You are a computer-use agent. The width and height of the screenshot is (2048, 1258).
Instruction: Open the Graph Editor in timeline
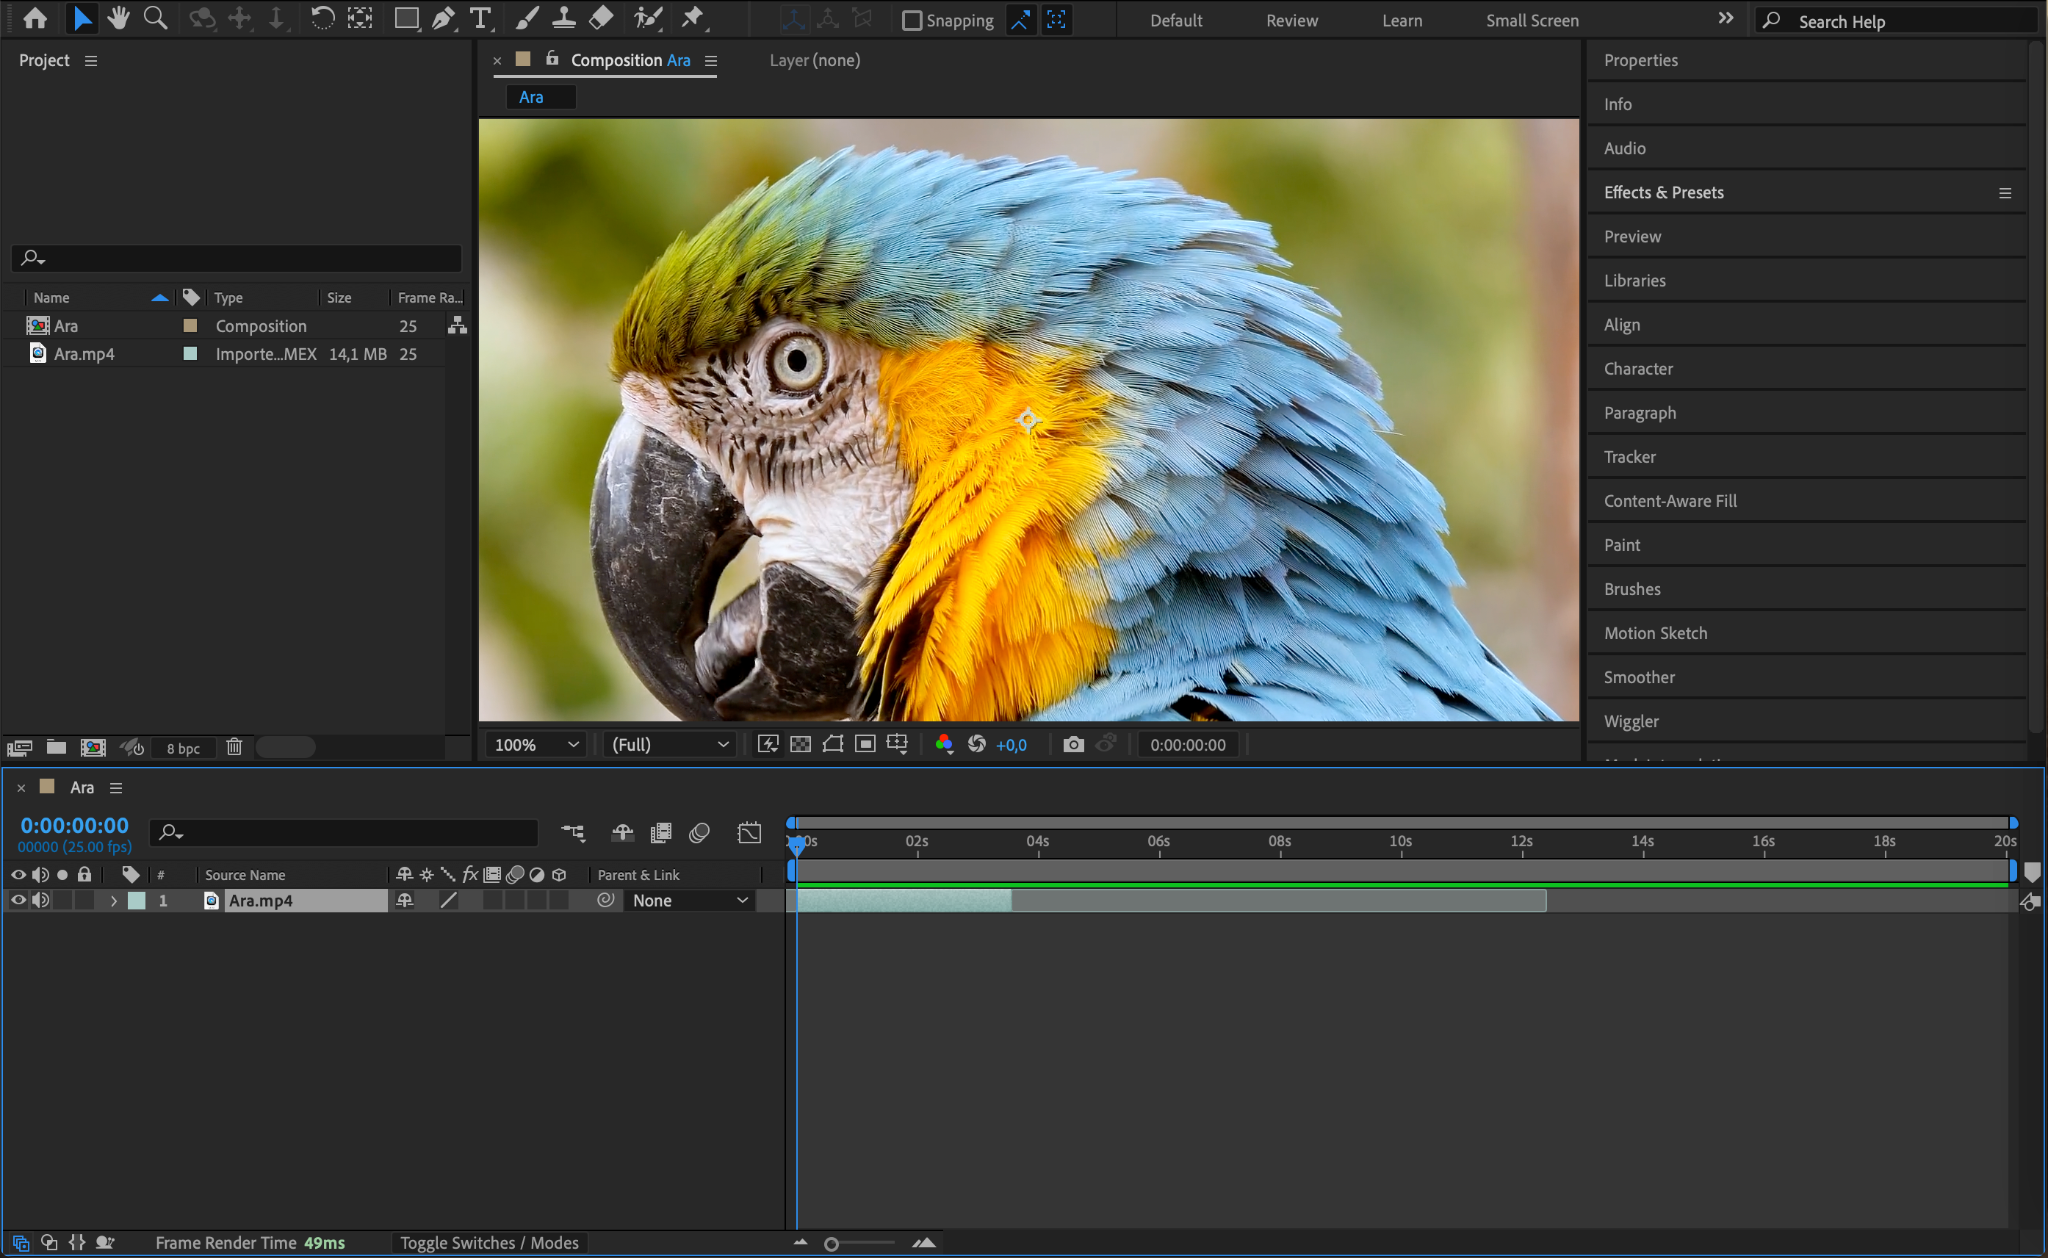[749, 833]
